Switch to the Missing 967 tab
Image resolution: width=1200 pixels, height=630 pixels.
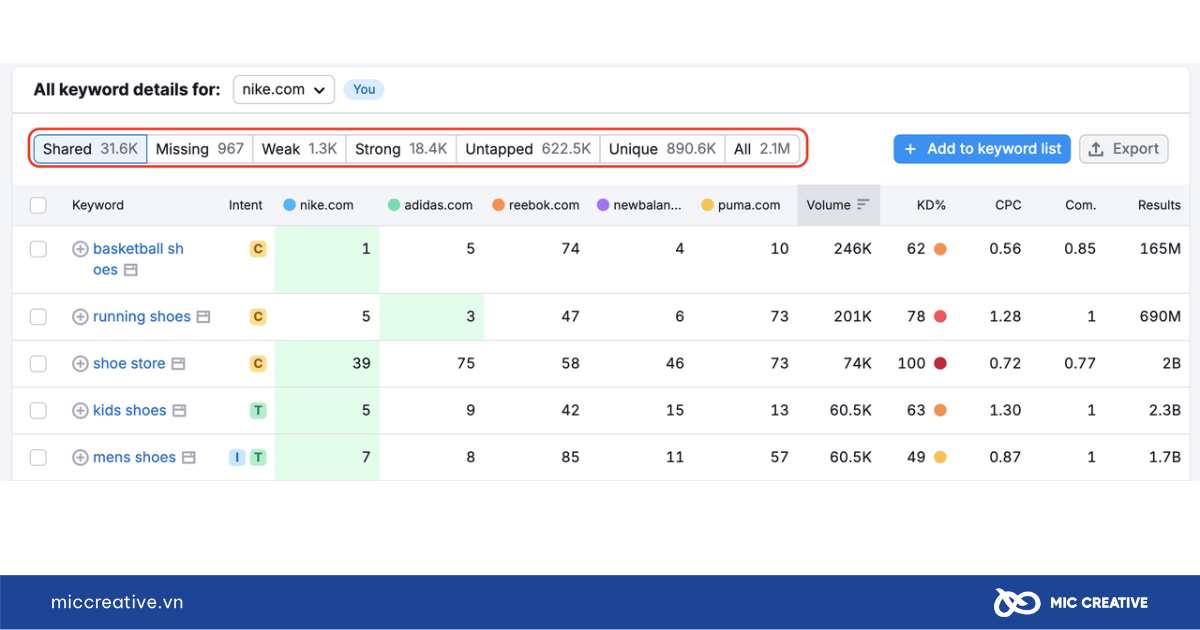click(200, 149)
